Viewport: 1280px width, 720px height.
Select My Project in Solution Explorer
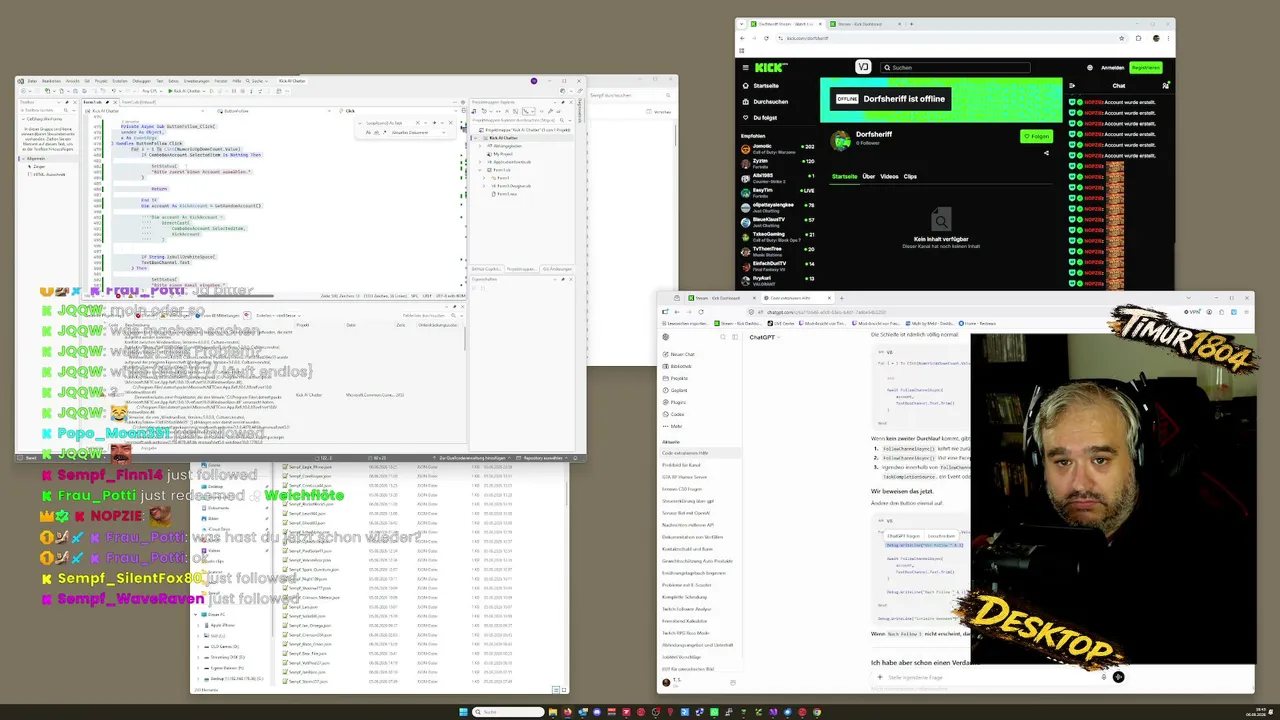(x=503, y=154)
